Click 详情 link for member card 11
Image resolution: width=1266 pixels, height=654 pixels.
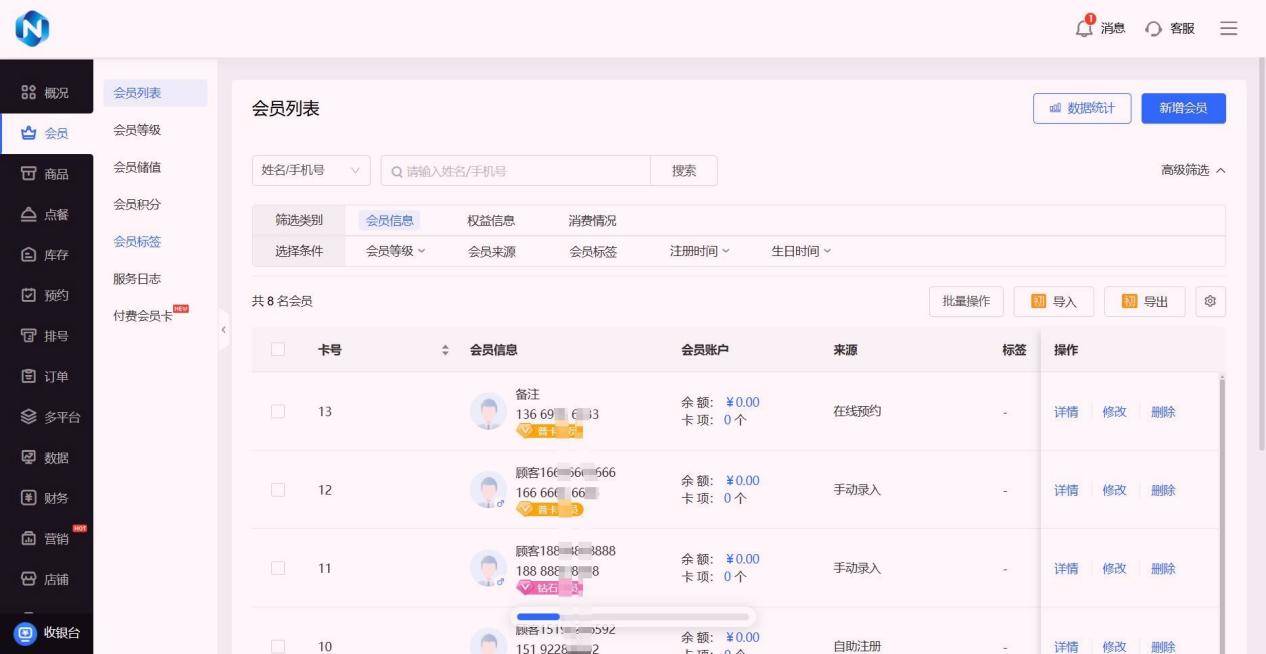click(1066, 568)
